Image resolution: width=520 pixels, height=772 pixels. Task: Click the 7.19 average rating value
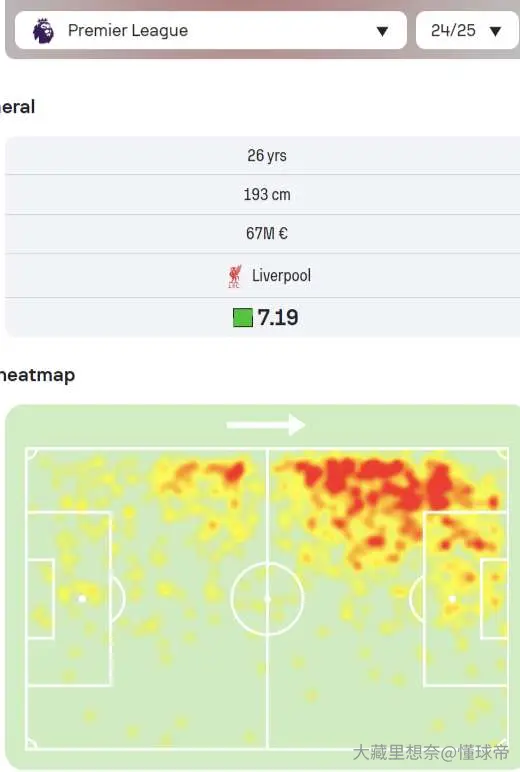278,318
